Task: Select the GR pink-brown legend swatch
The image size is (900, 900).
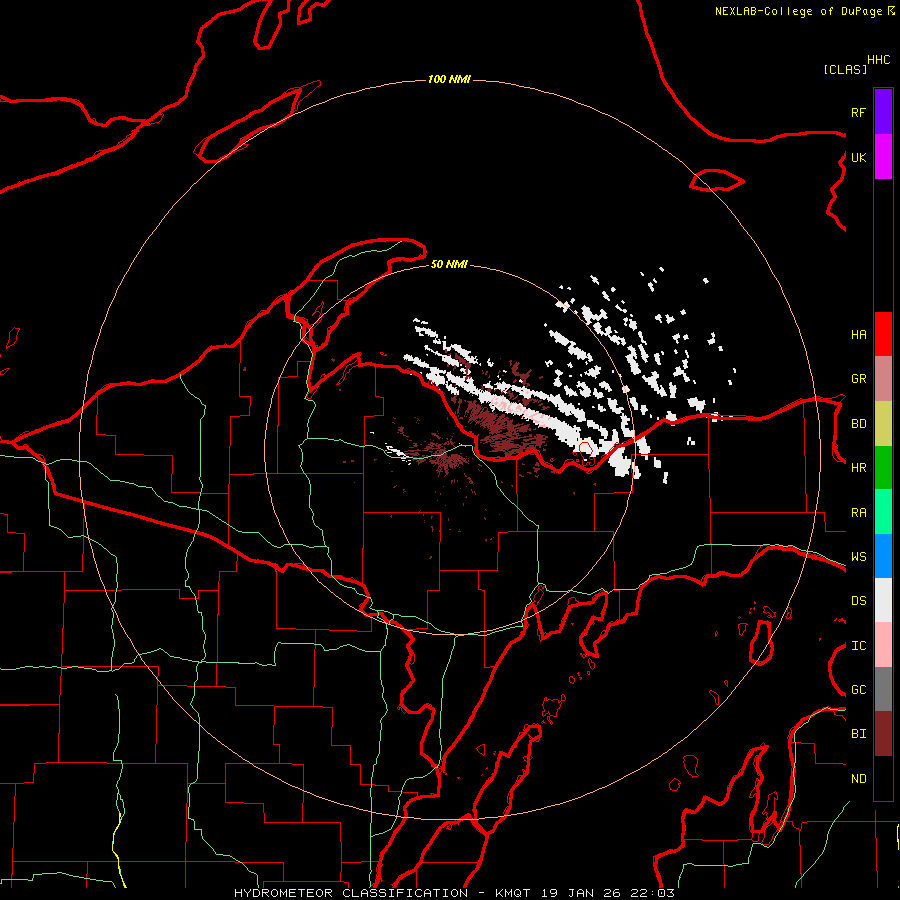Action: pyautogui.click(x=883, y=379)
